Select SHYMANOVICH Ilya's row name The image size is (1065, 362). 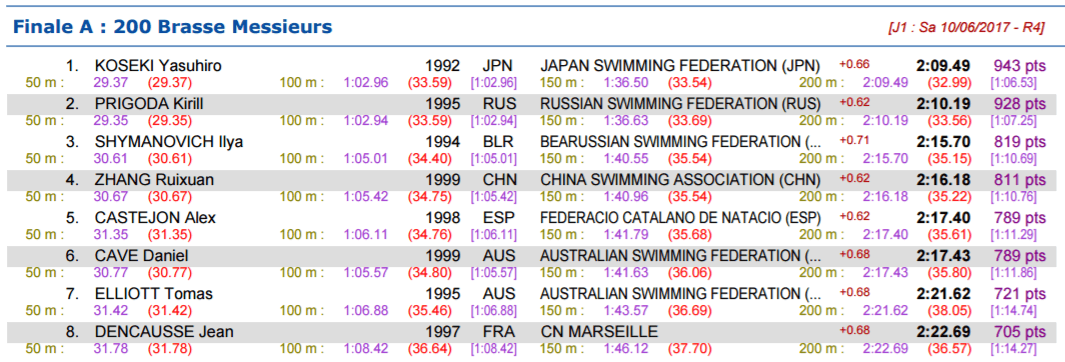tap(169, 142)
